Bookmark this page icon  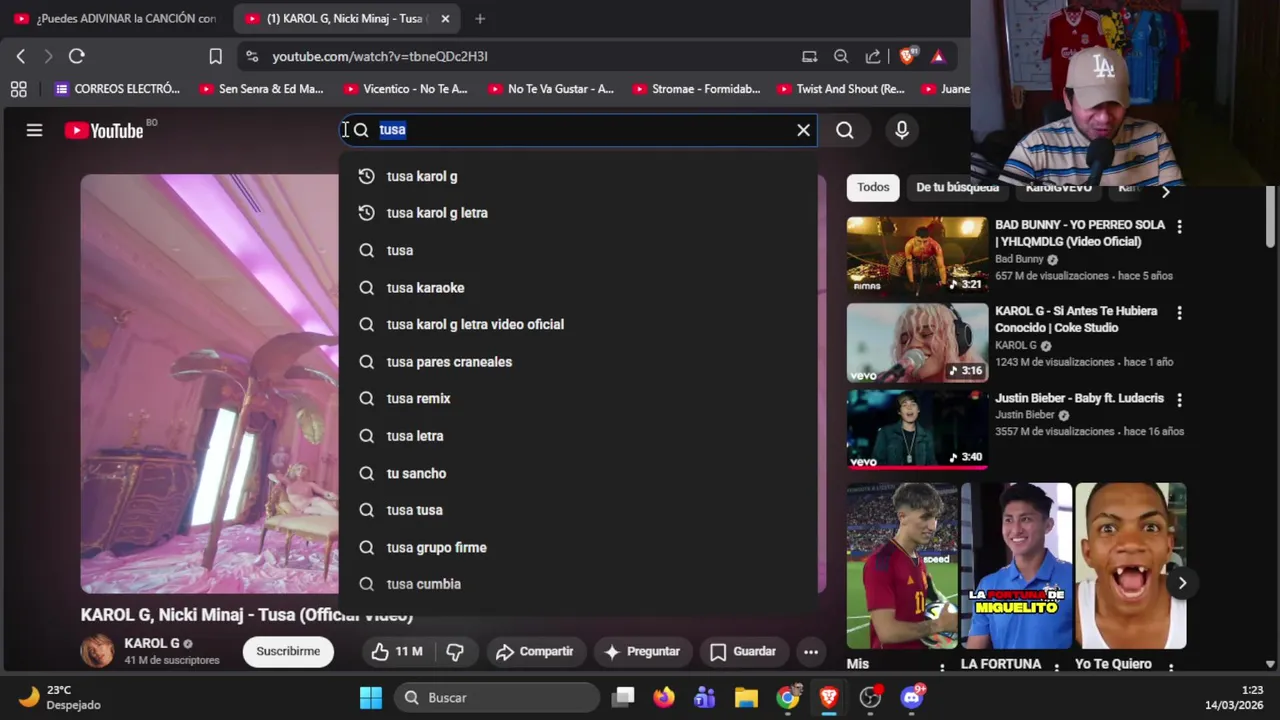[x=215, y=57]
